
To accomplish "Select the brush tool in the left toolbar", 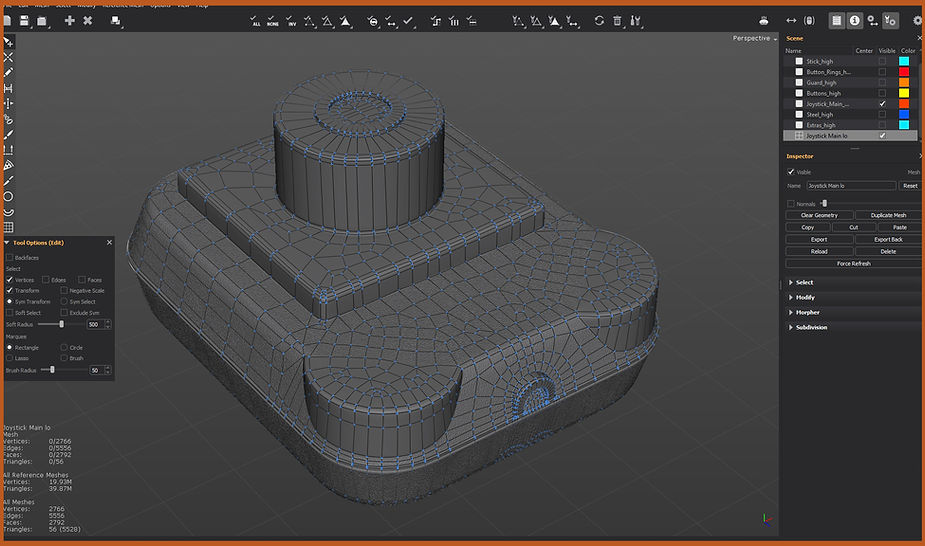I will coord(8,135).
